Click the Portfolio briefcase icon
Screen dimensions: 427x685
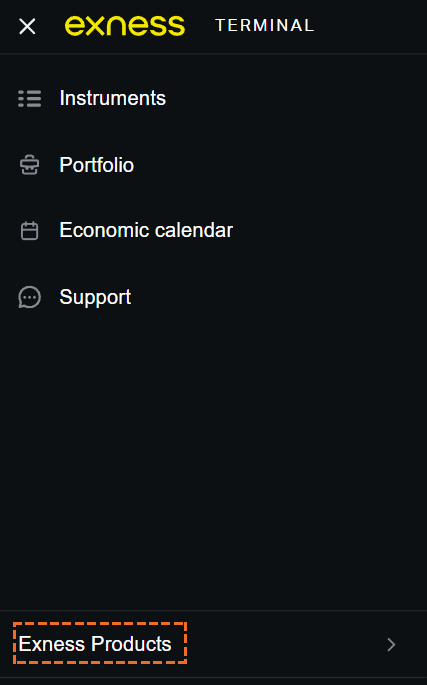[30, 165]
